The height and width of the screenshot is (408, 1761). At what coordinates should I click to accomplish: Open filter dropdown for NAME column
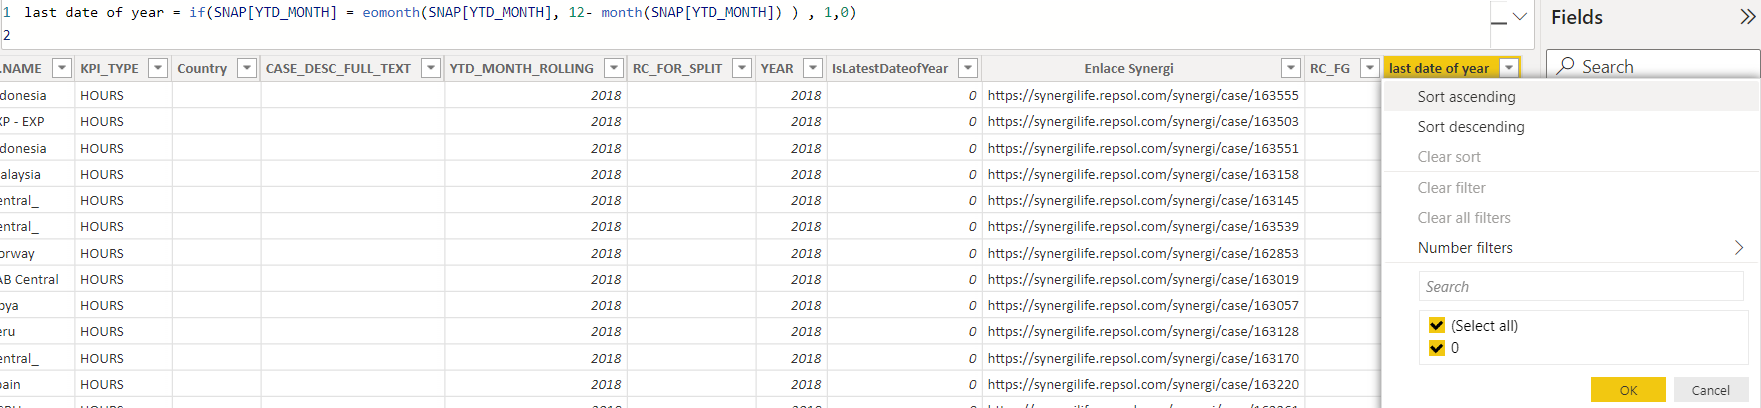62,68
